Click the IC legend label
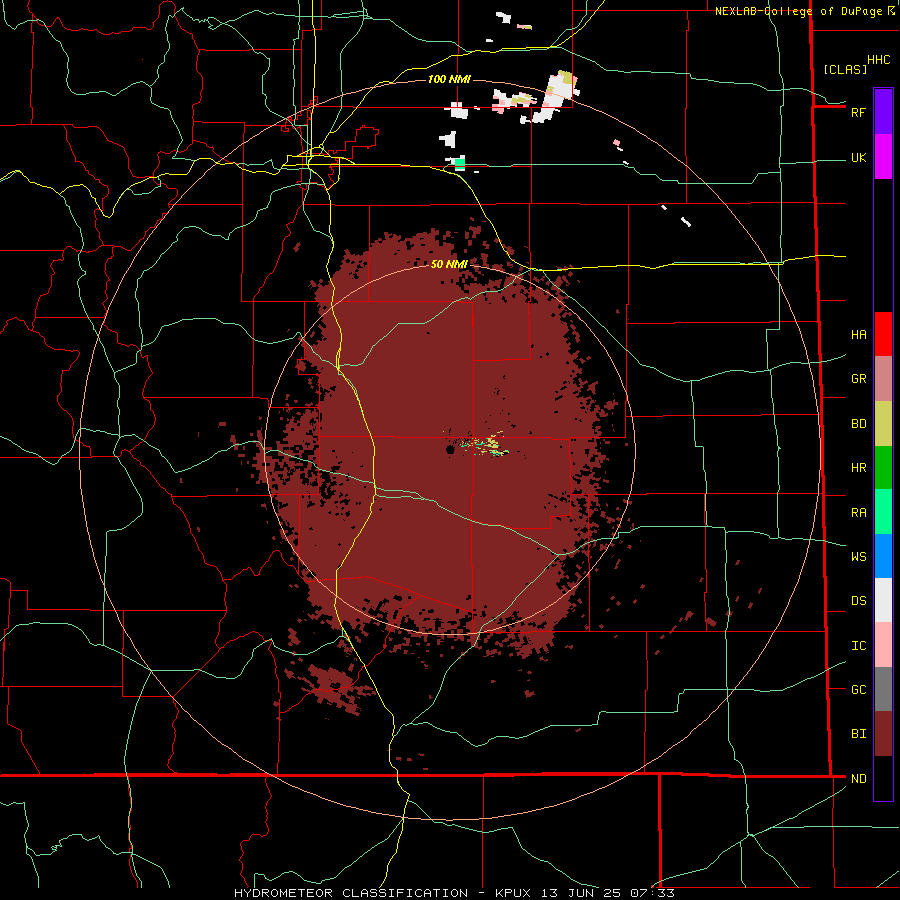The image size is (900, 900). (x=858, y=646)
